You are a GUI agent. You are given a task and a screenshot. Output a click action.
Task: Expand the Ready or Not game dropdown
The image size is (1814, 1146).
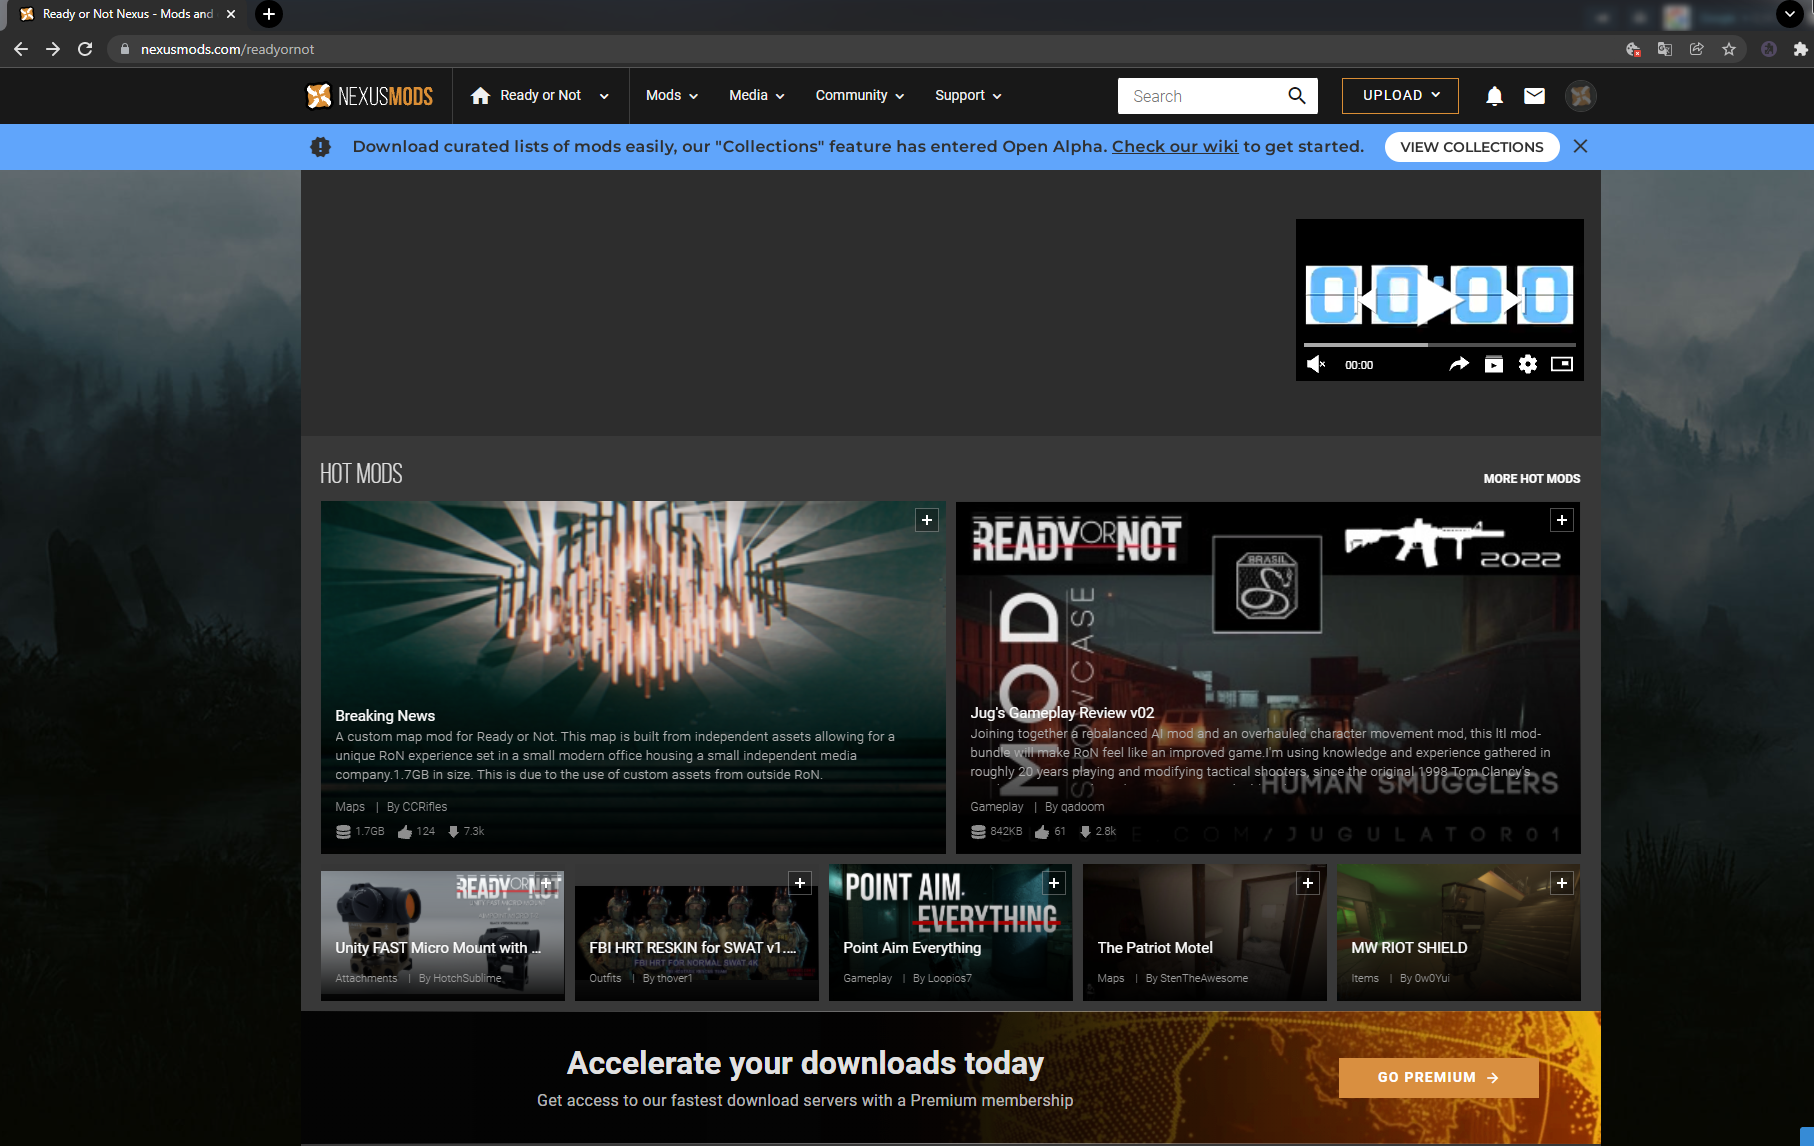pos(604,96)
